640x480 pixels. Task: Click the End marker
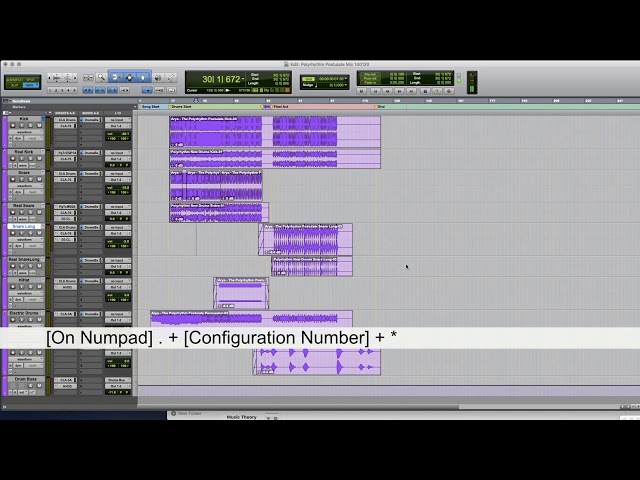(380, 107)
